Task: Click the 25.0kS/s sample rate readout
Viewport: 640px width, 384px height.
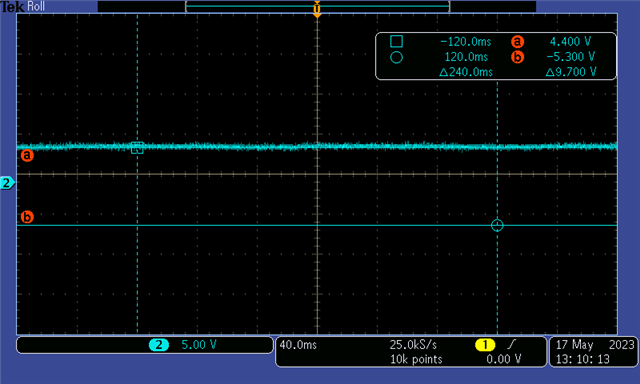Action: 413,345
